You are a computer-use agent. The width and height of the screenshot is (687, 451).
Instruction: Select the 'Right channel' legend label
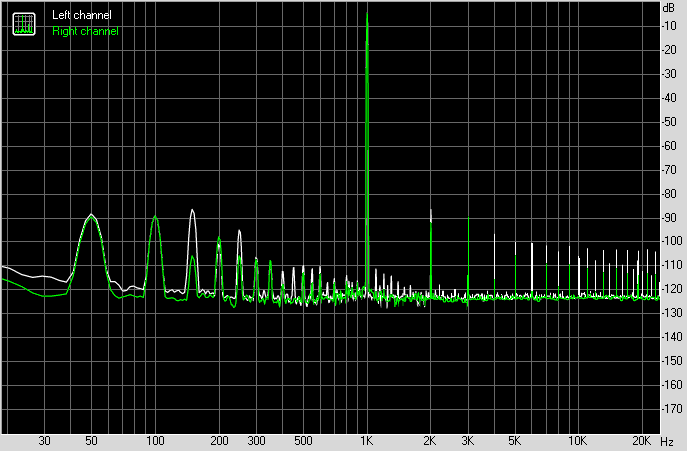pyautogui.click(x=85, y=31)
